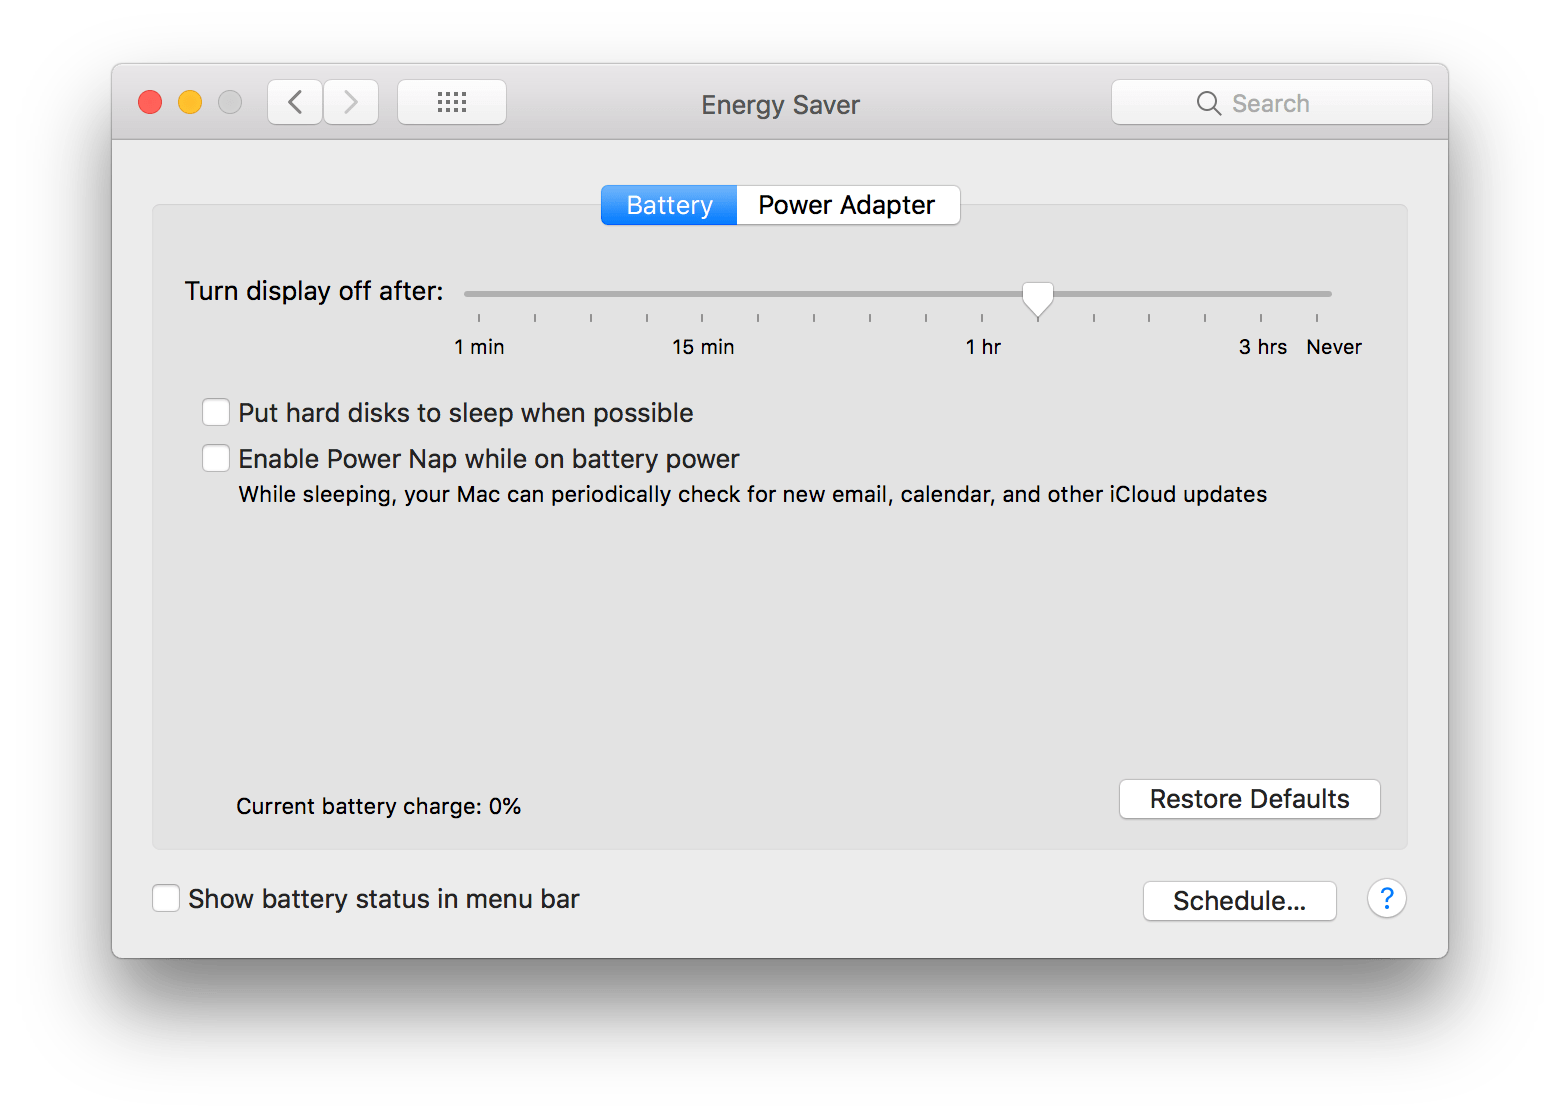Click the 15 min slider label
The image size is (1560, 1118).
pyautogui.click(x=703, y=346)
